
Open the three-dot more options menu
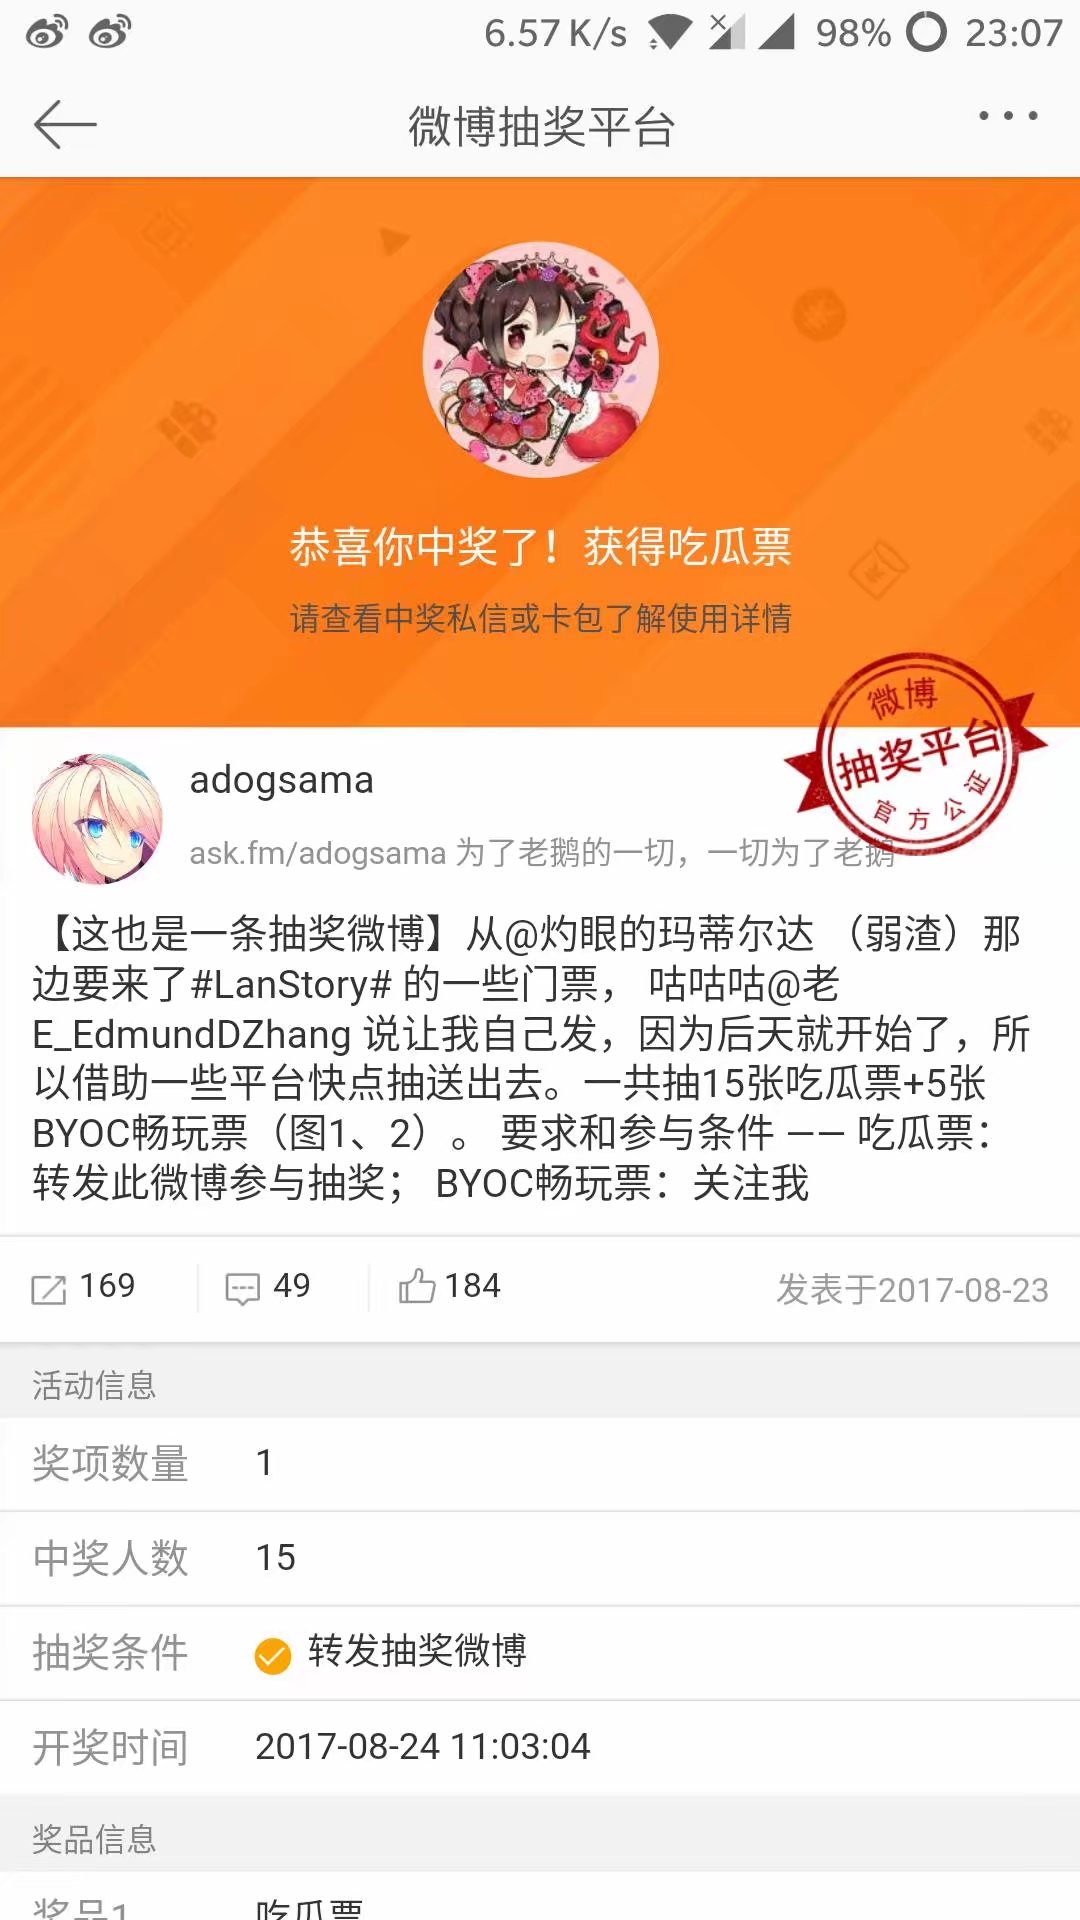tap(1008, 116)
